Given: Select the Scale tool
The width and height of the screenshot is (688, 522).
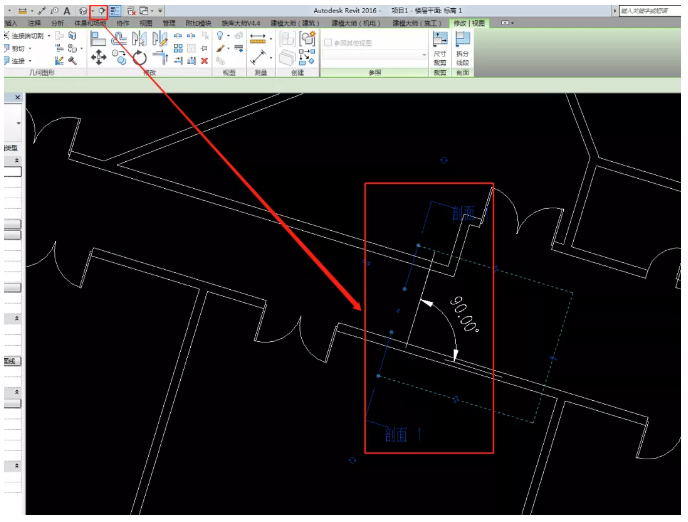Looking at the screenshot, I should click(x=191, y=48).
